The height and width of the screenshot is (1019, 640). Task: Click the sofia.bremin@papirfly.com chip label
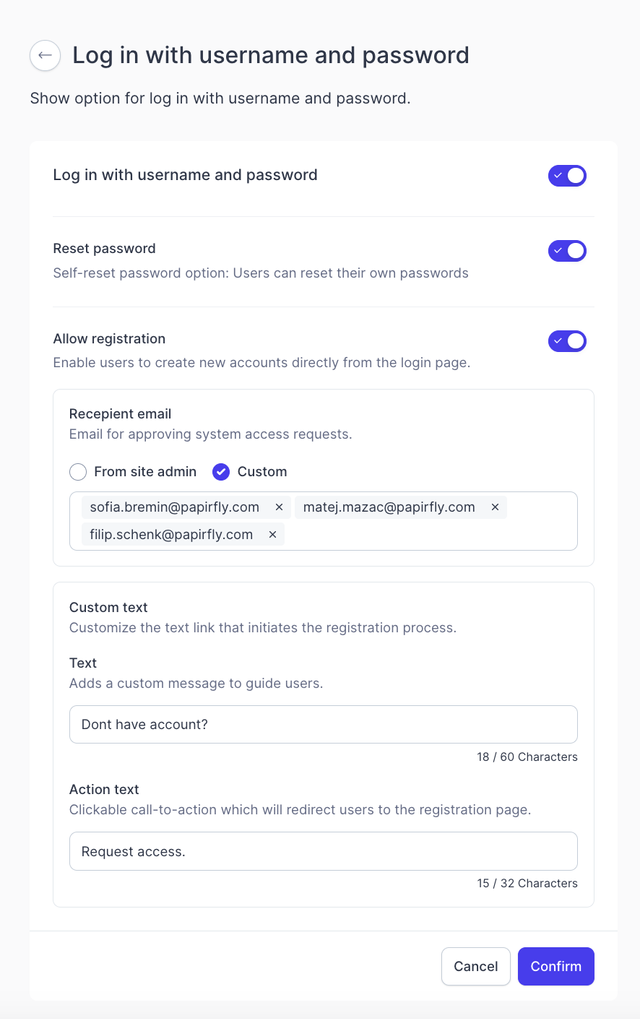tap(174, 507)
